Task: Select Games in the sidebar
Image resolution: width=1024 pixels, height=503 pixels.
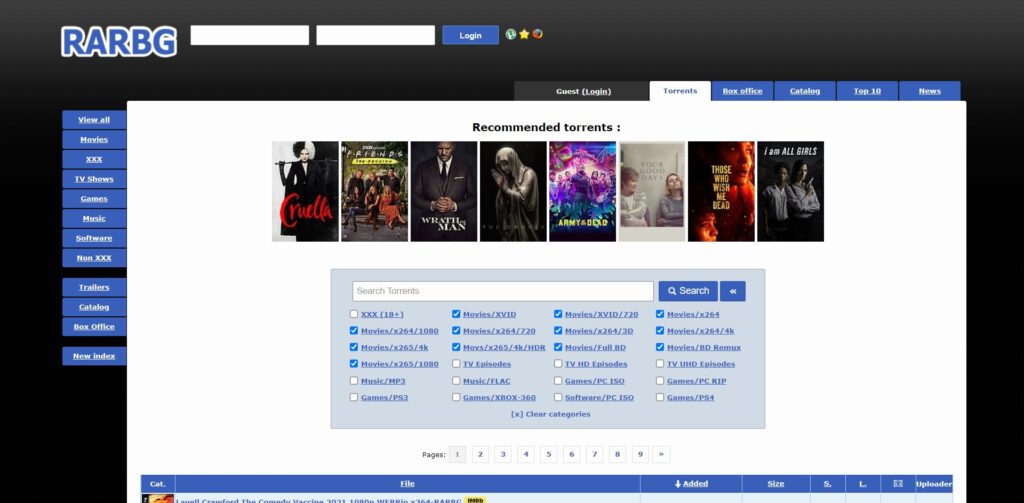Action: (x=94, y=199)
